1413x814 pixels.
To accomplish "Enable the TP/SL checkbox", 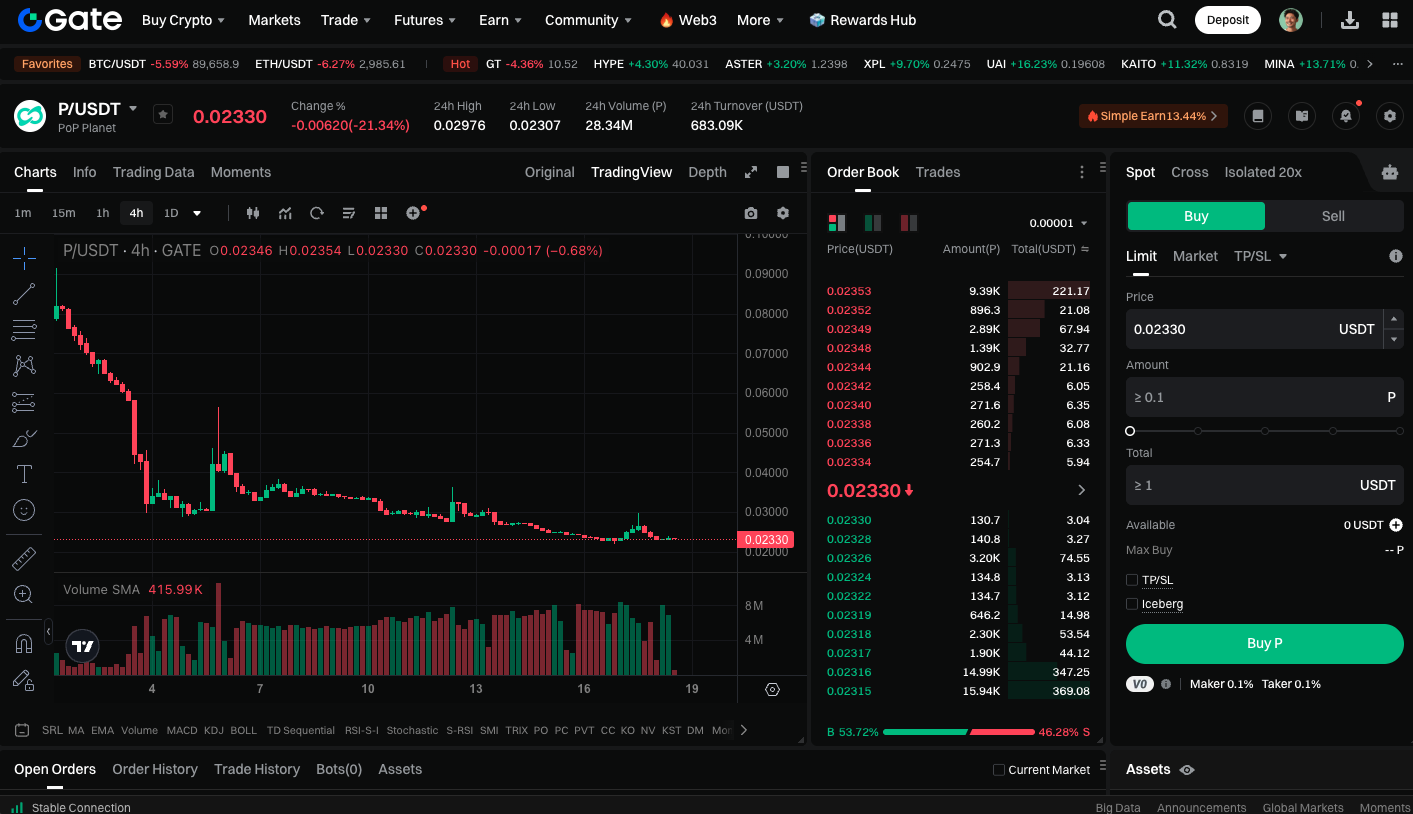I will coord(1132,580).
